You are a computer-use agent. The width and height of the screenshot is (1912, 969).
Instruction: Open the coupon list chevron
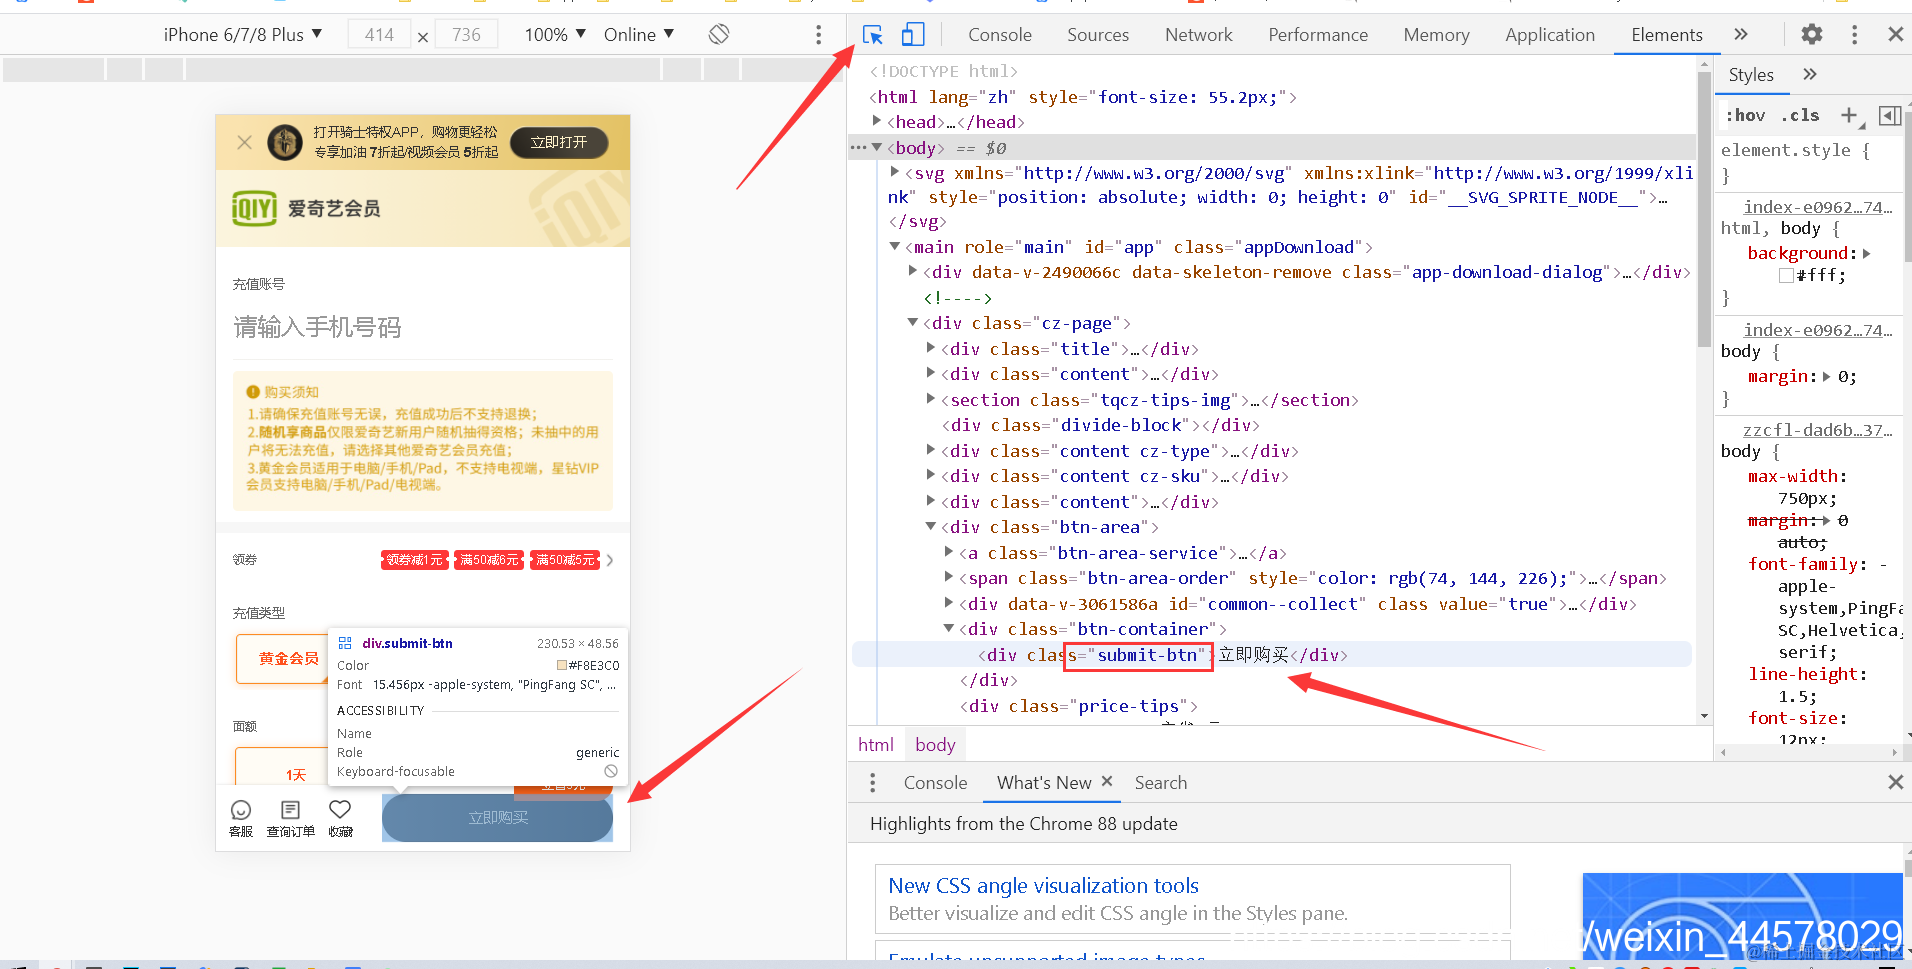tap(610, 560)
